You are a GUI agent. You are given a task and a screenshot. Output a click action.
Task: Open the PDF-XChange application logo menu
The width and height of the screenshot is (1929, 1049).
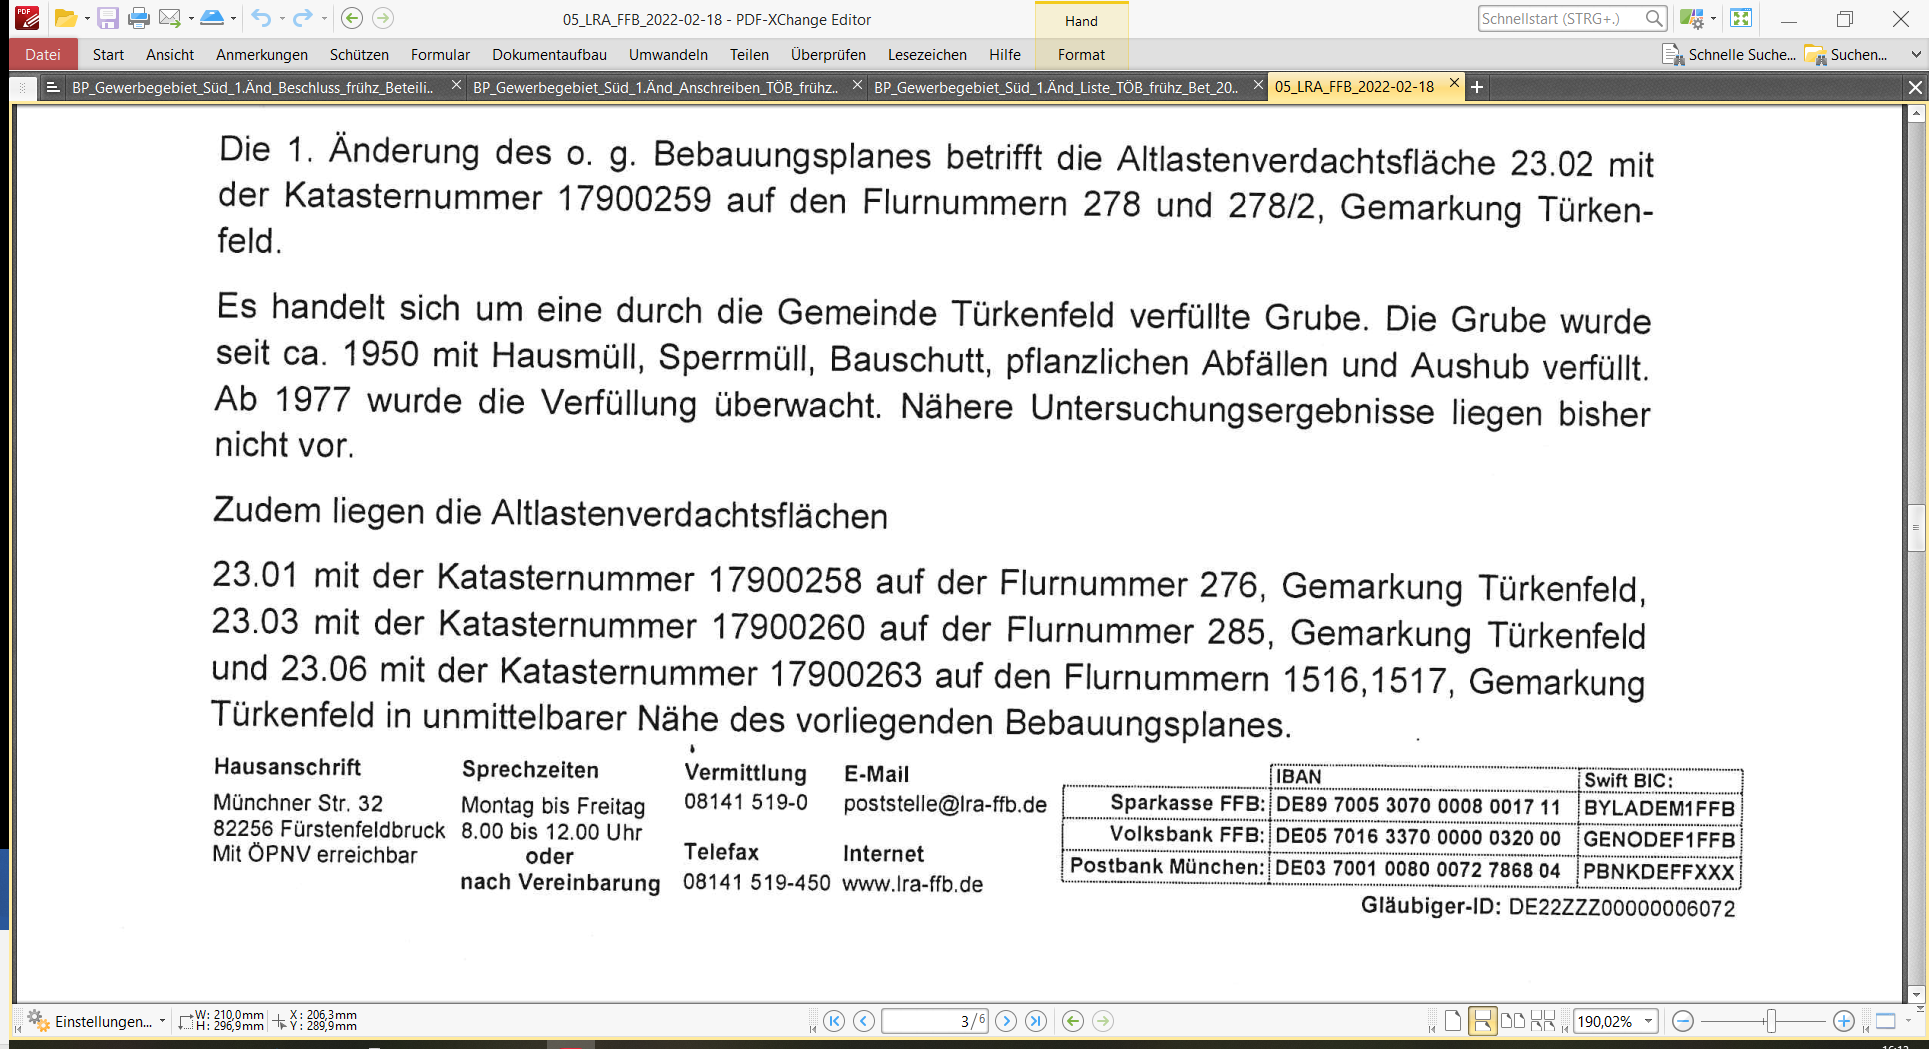coord(27,18)
